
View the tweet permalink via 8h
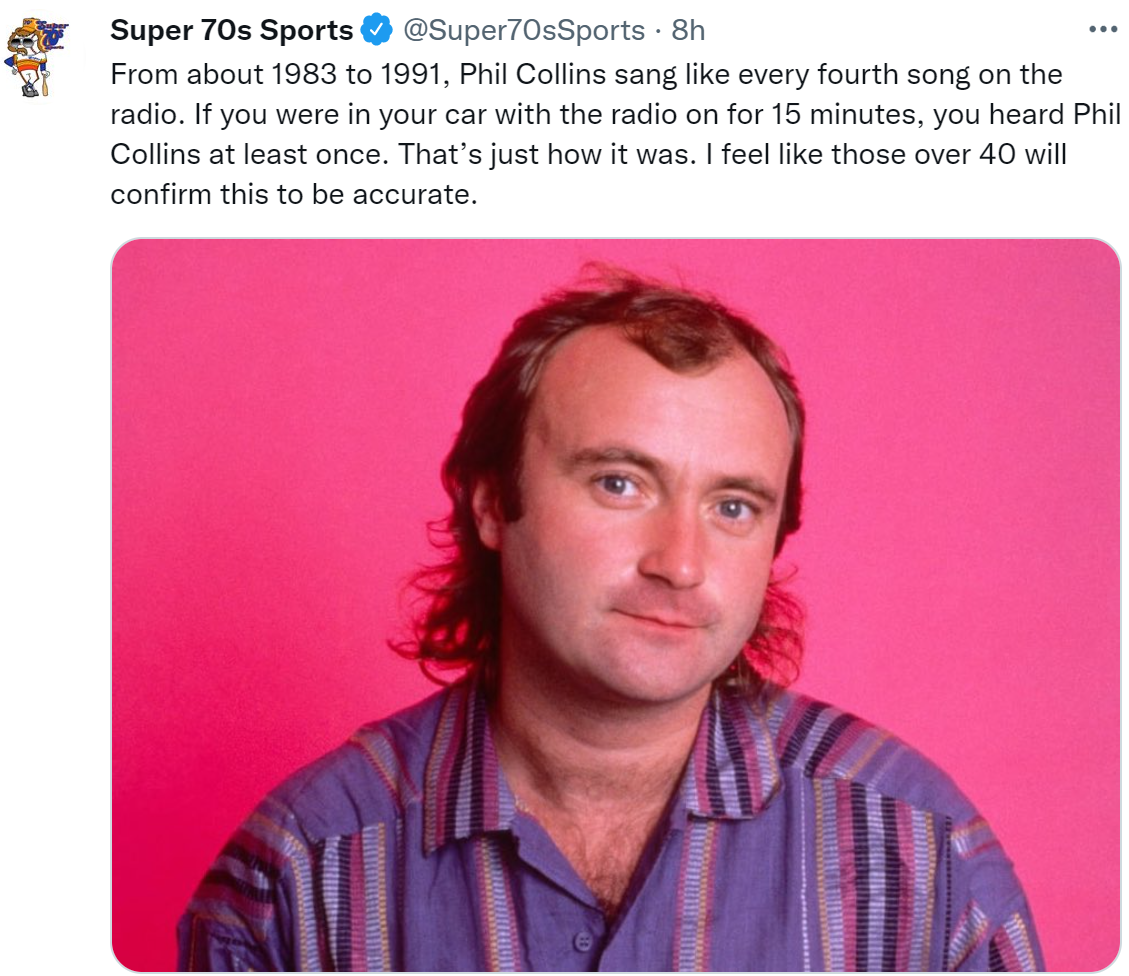click(688, 30)
